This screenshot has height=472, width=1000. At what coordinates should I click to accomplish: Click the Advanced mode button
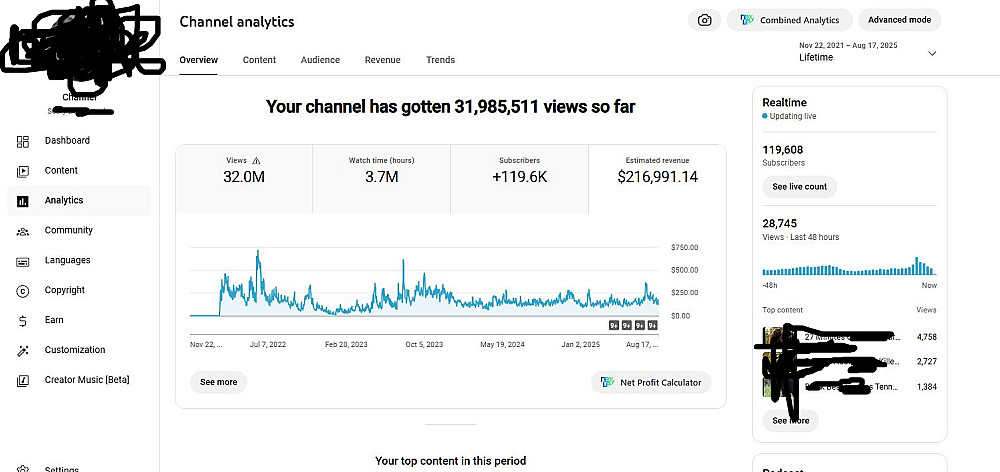coord(899,20)
